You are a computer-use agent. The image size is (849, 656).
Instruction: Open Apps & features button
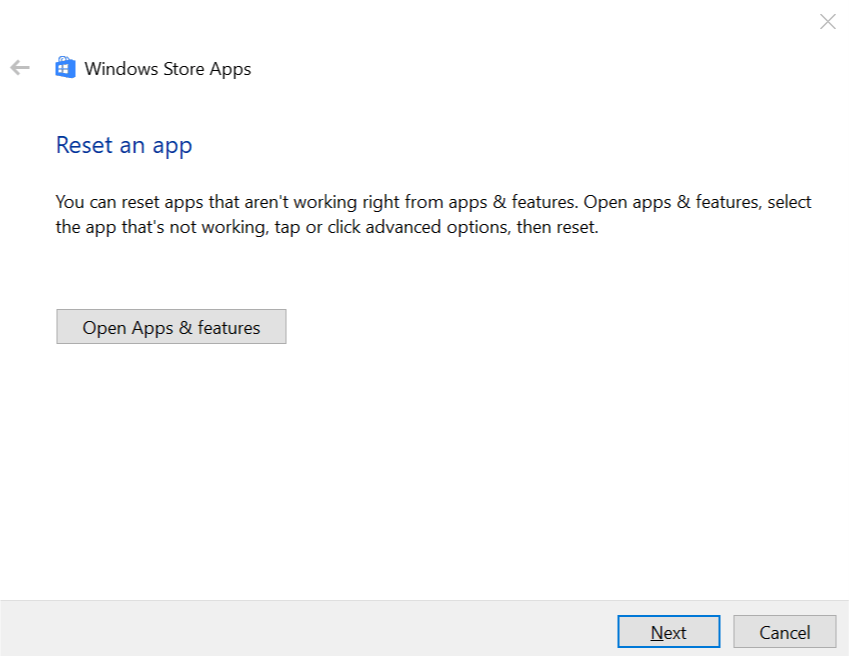(171, 327)
